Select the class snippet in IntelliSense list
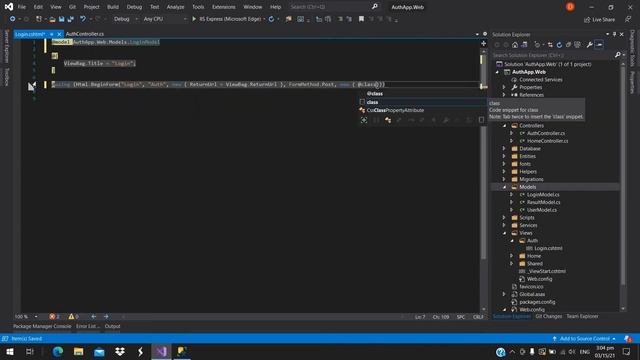The width and height of the screenshot is (640, 360). click(x=422, y=102)
